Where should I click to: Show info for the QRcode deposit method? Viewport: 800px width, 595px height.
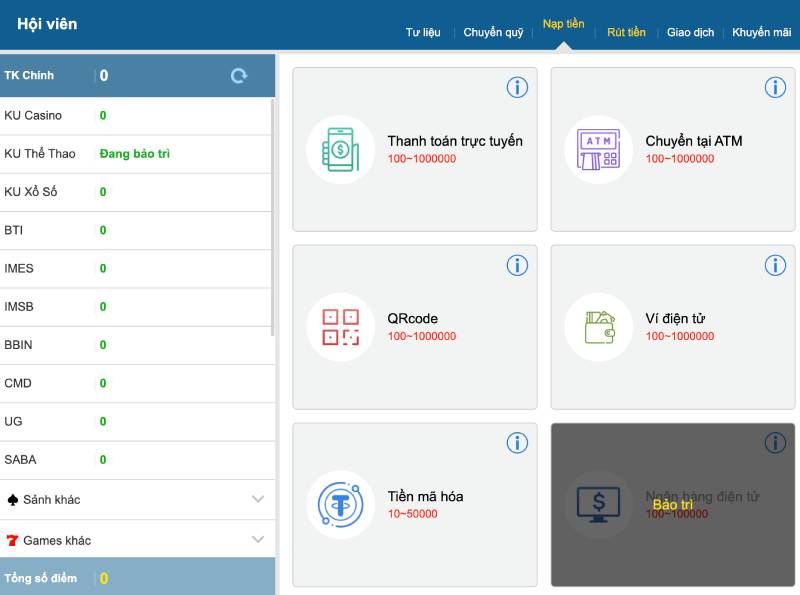(x=517, y=265)
